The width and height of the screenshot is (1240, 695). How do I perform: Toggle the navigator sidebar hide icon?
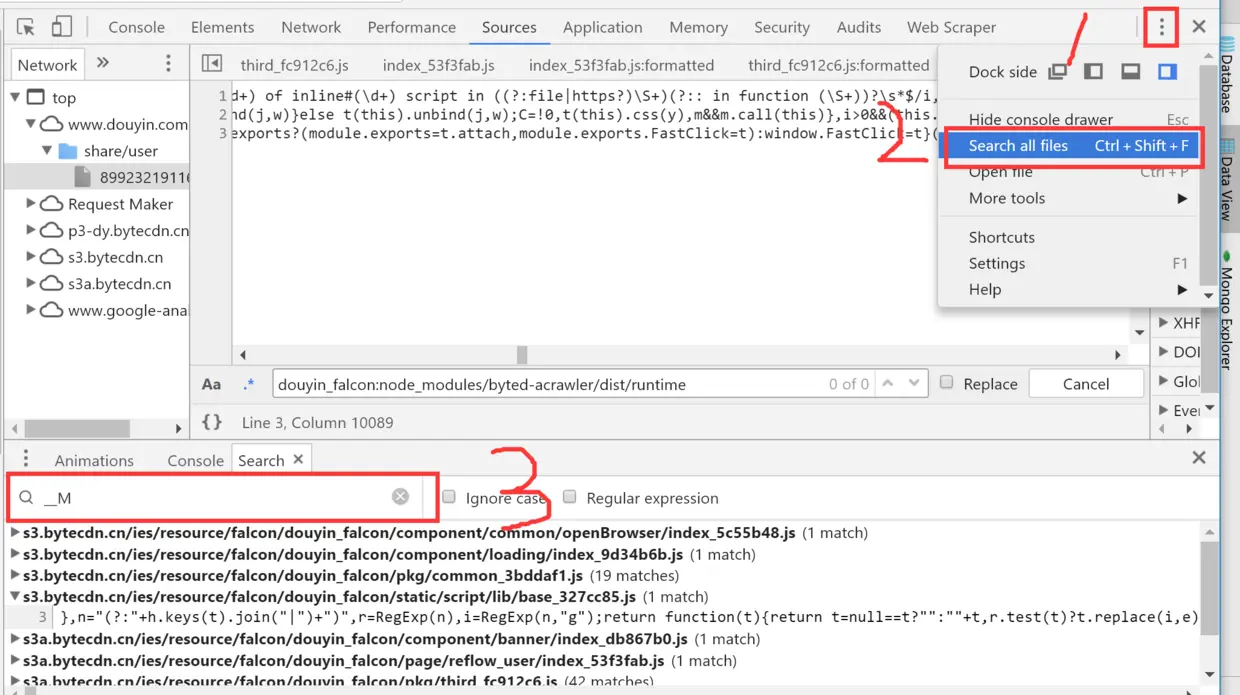pos(212,63)
